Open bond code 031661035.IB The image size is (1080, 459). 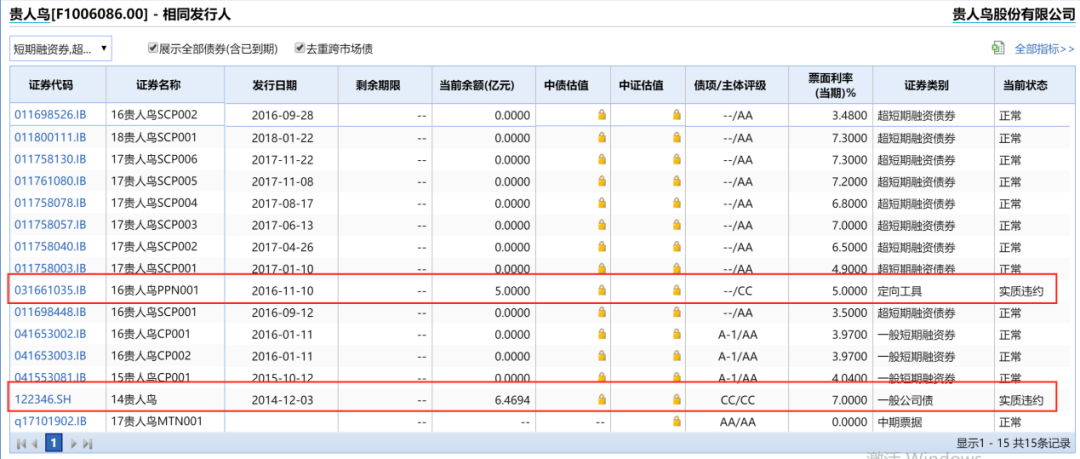point(50,290)
